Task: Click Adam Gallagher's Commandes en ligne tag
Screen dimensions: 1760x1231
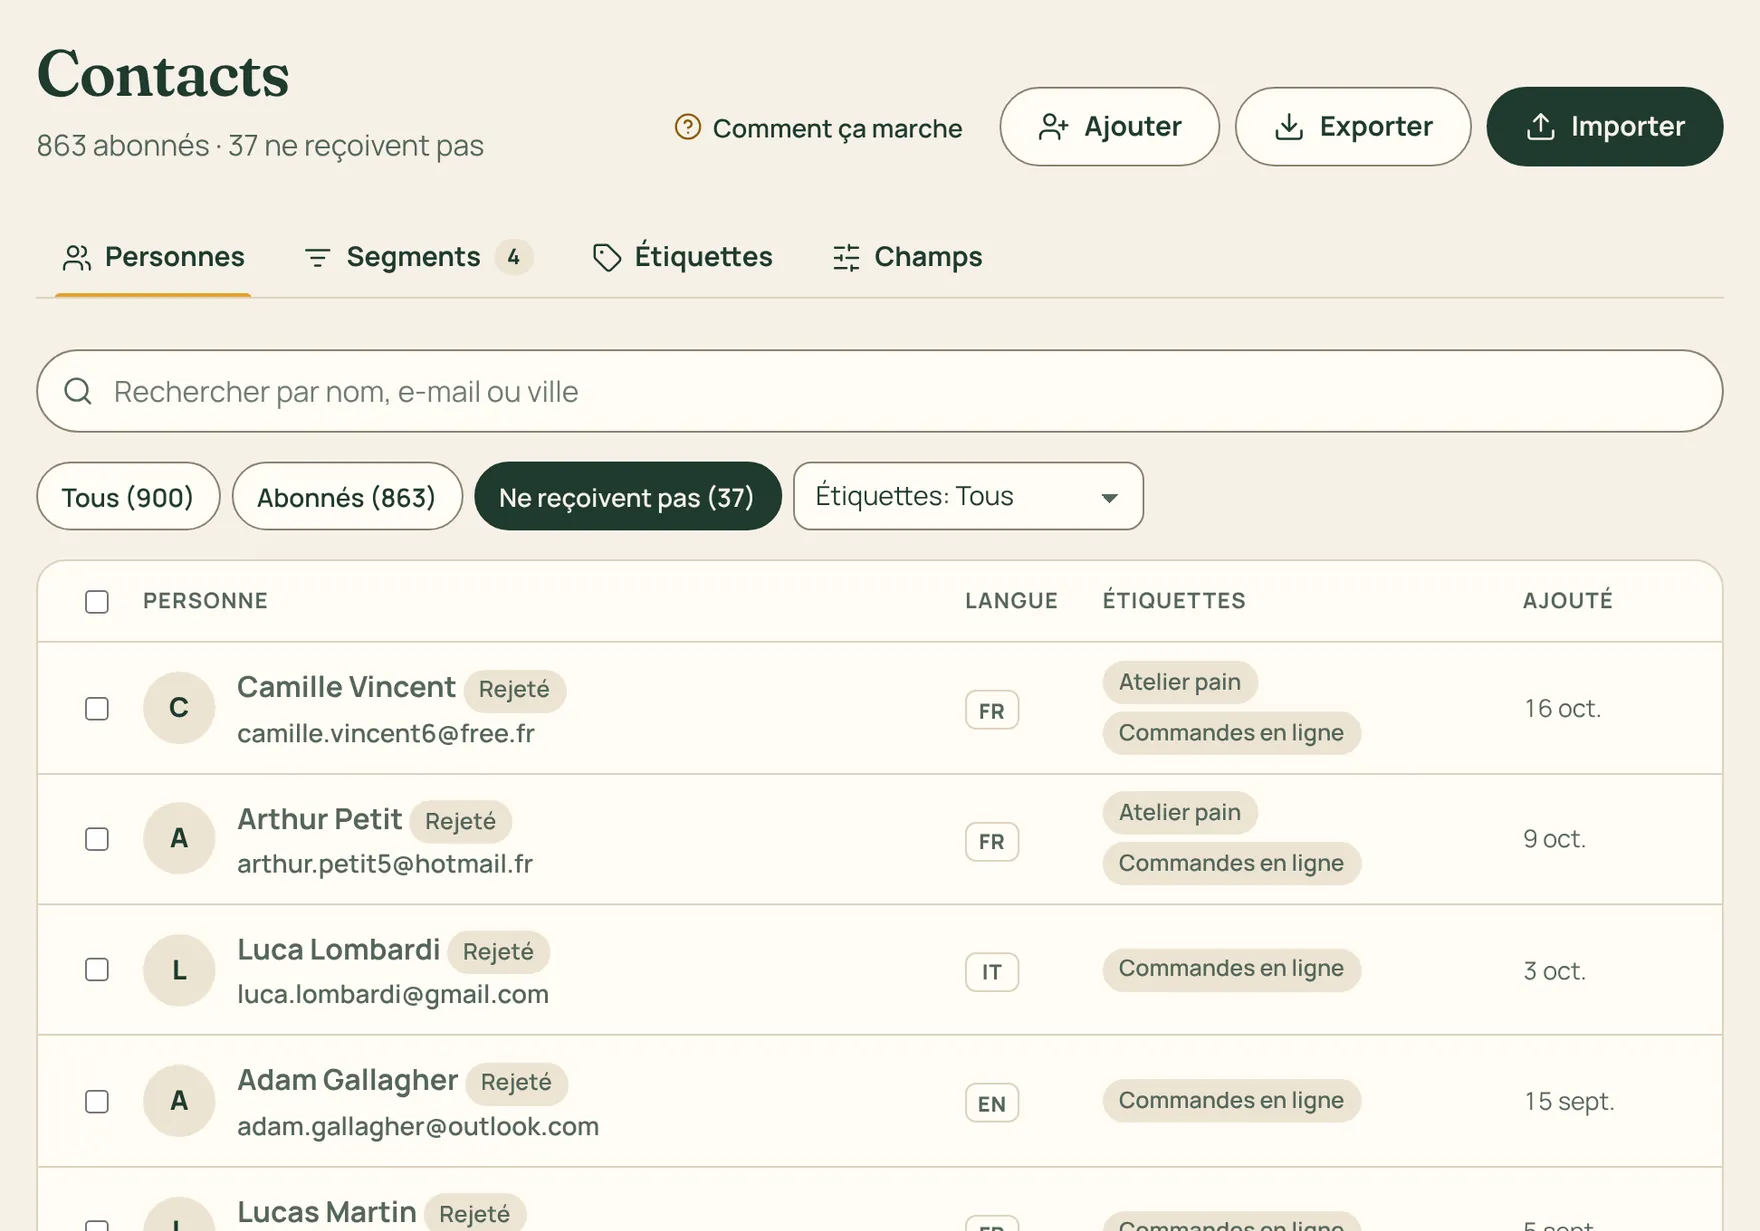Action: pyautogui.click(x=1231, y=1100)
